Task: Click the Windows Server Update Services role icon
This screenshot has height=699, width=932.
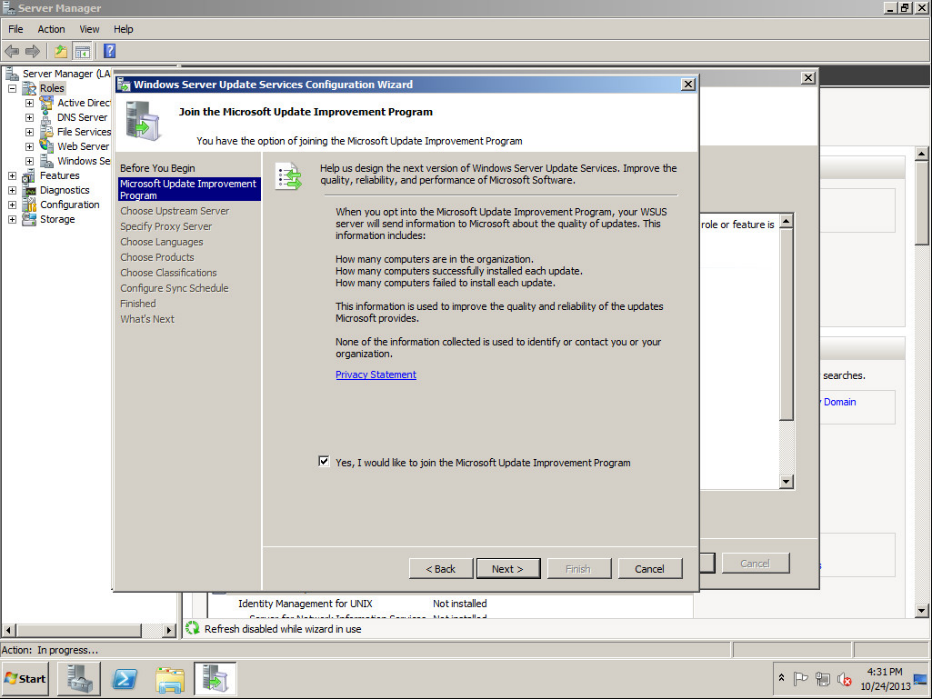Action: pyautogui.click(x=46, y=161)
